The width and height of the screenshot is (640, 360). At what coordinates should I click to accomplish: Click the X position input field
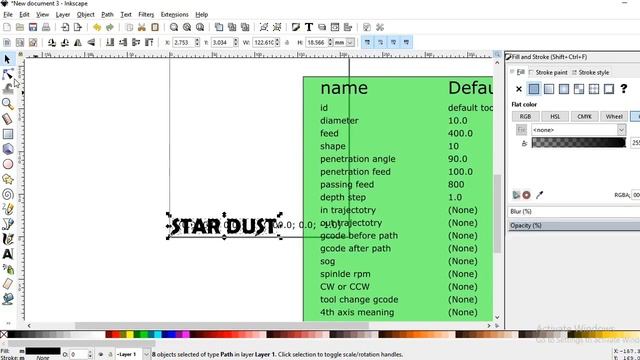[x=183, y=42]
